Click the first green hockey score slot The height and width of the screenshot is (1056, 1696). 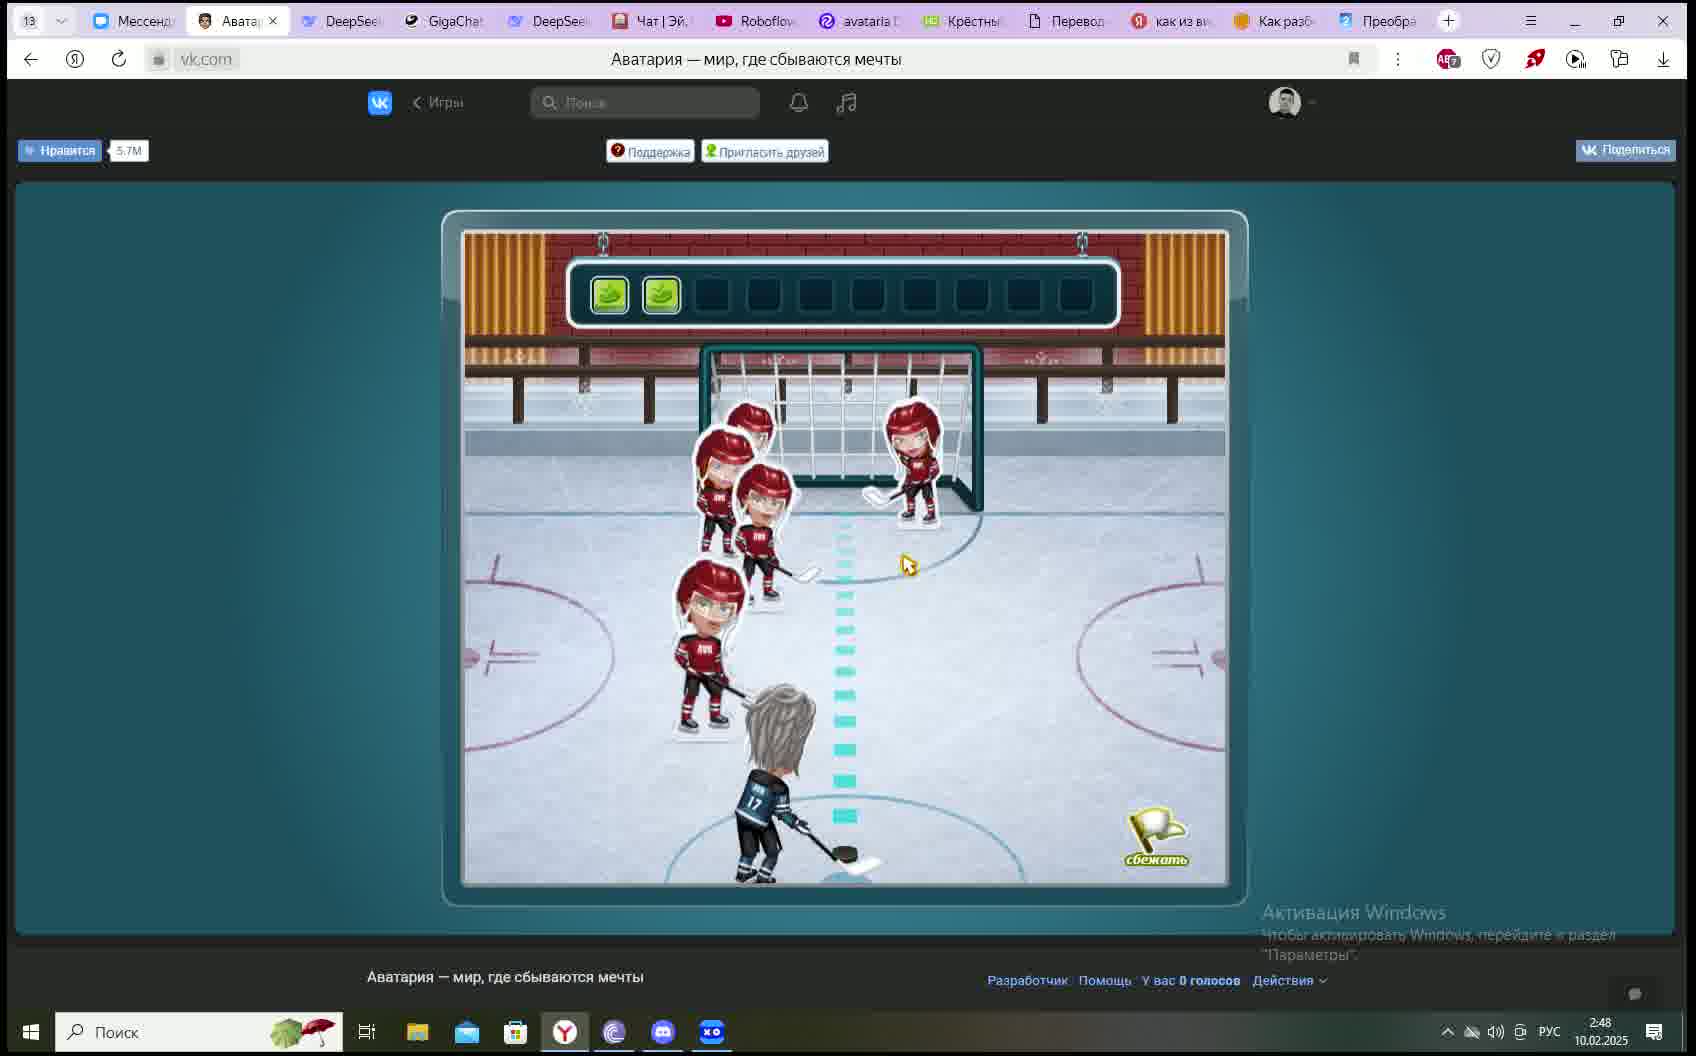point(608,294)
